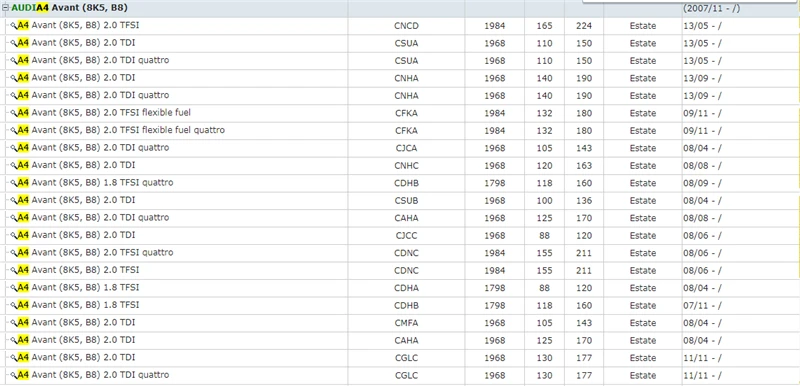Collapse the AUDI A4 Avant (8K5, B8) group
Image resolution: width=800 pixels, height=386 pixels.
[x=6, y=8]
